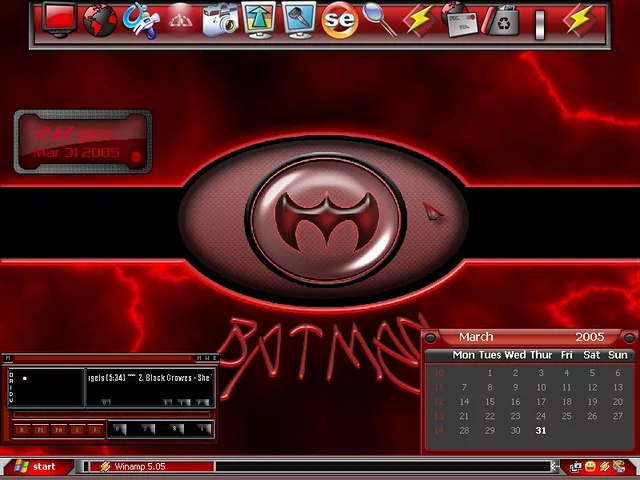
Task: Open the blue figure dock icon
Action: coord(140,21)
